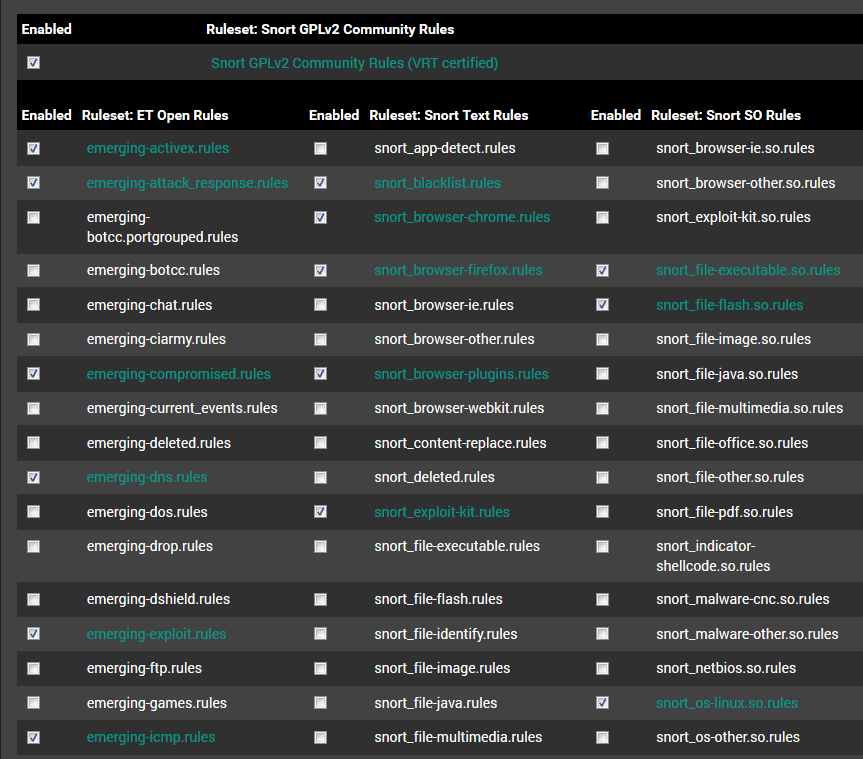Open Snort GPLv2 Community Rules (VRT certified) link
863x759 pixels.
(x=354, y=63)
